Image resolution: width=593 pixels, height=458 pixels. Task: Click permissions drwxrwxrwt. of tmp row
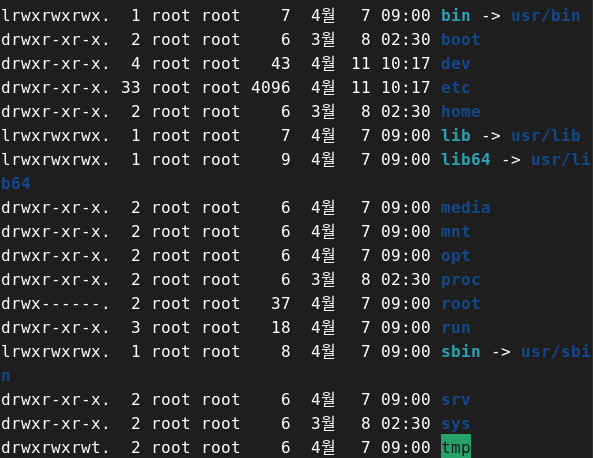click(x=55, y=448)
